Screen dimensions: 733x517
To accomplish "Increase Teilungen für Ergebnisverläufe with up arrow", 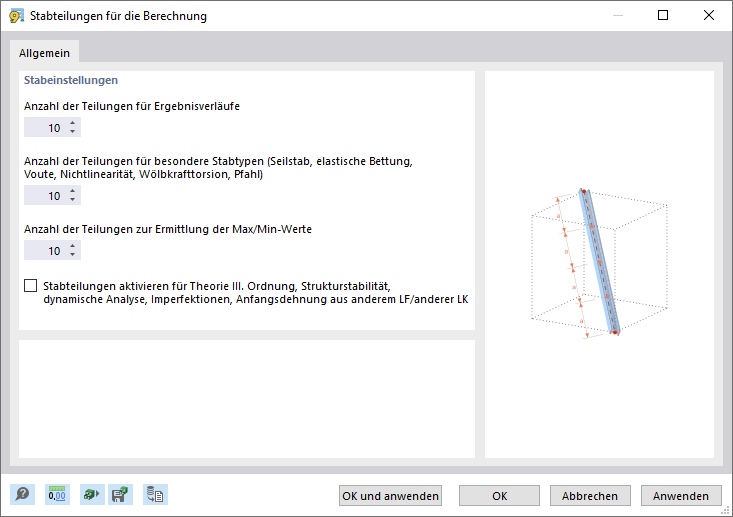I will pos(72,123).
